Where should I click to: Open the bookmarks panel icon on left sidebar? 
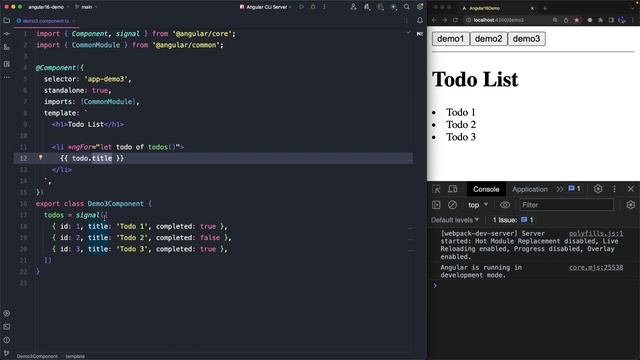tap(7, 64)
